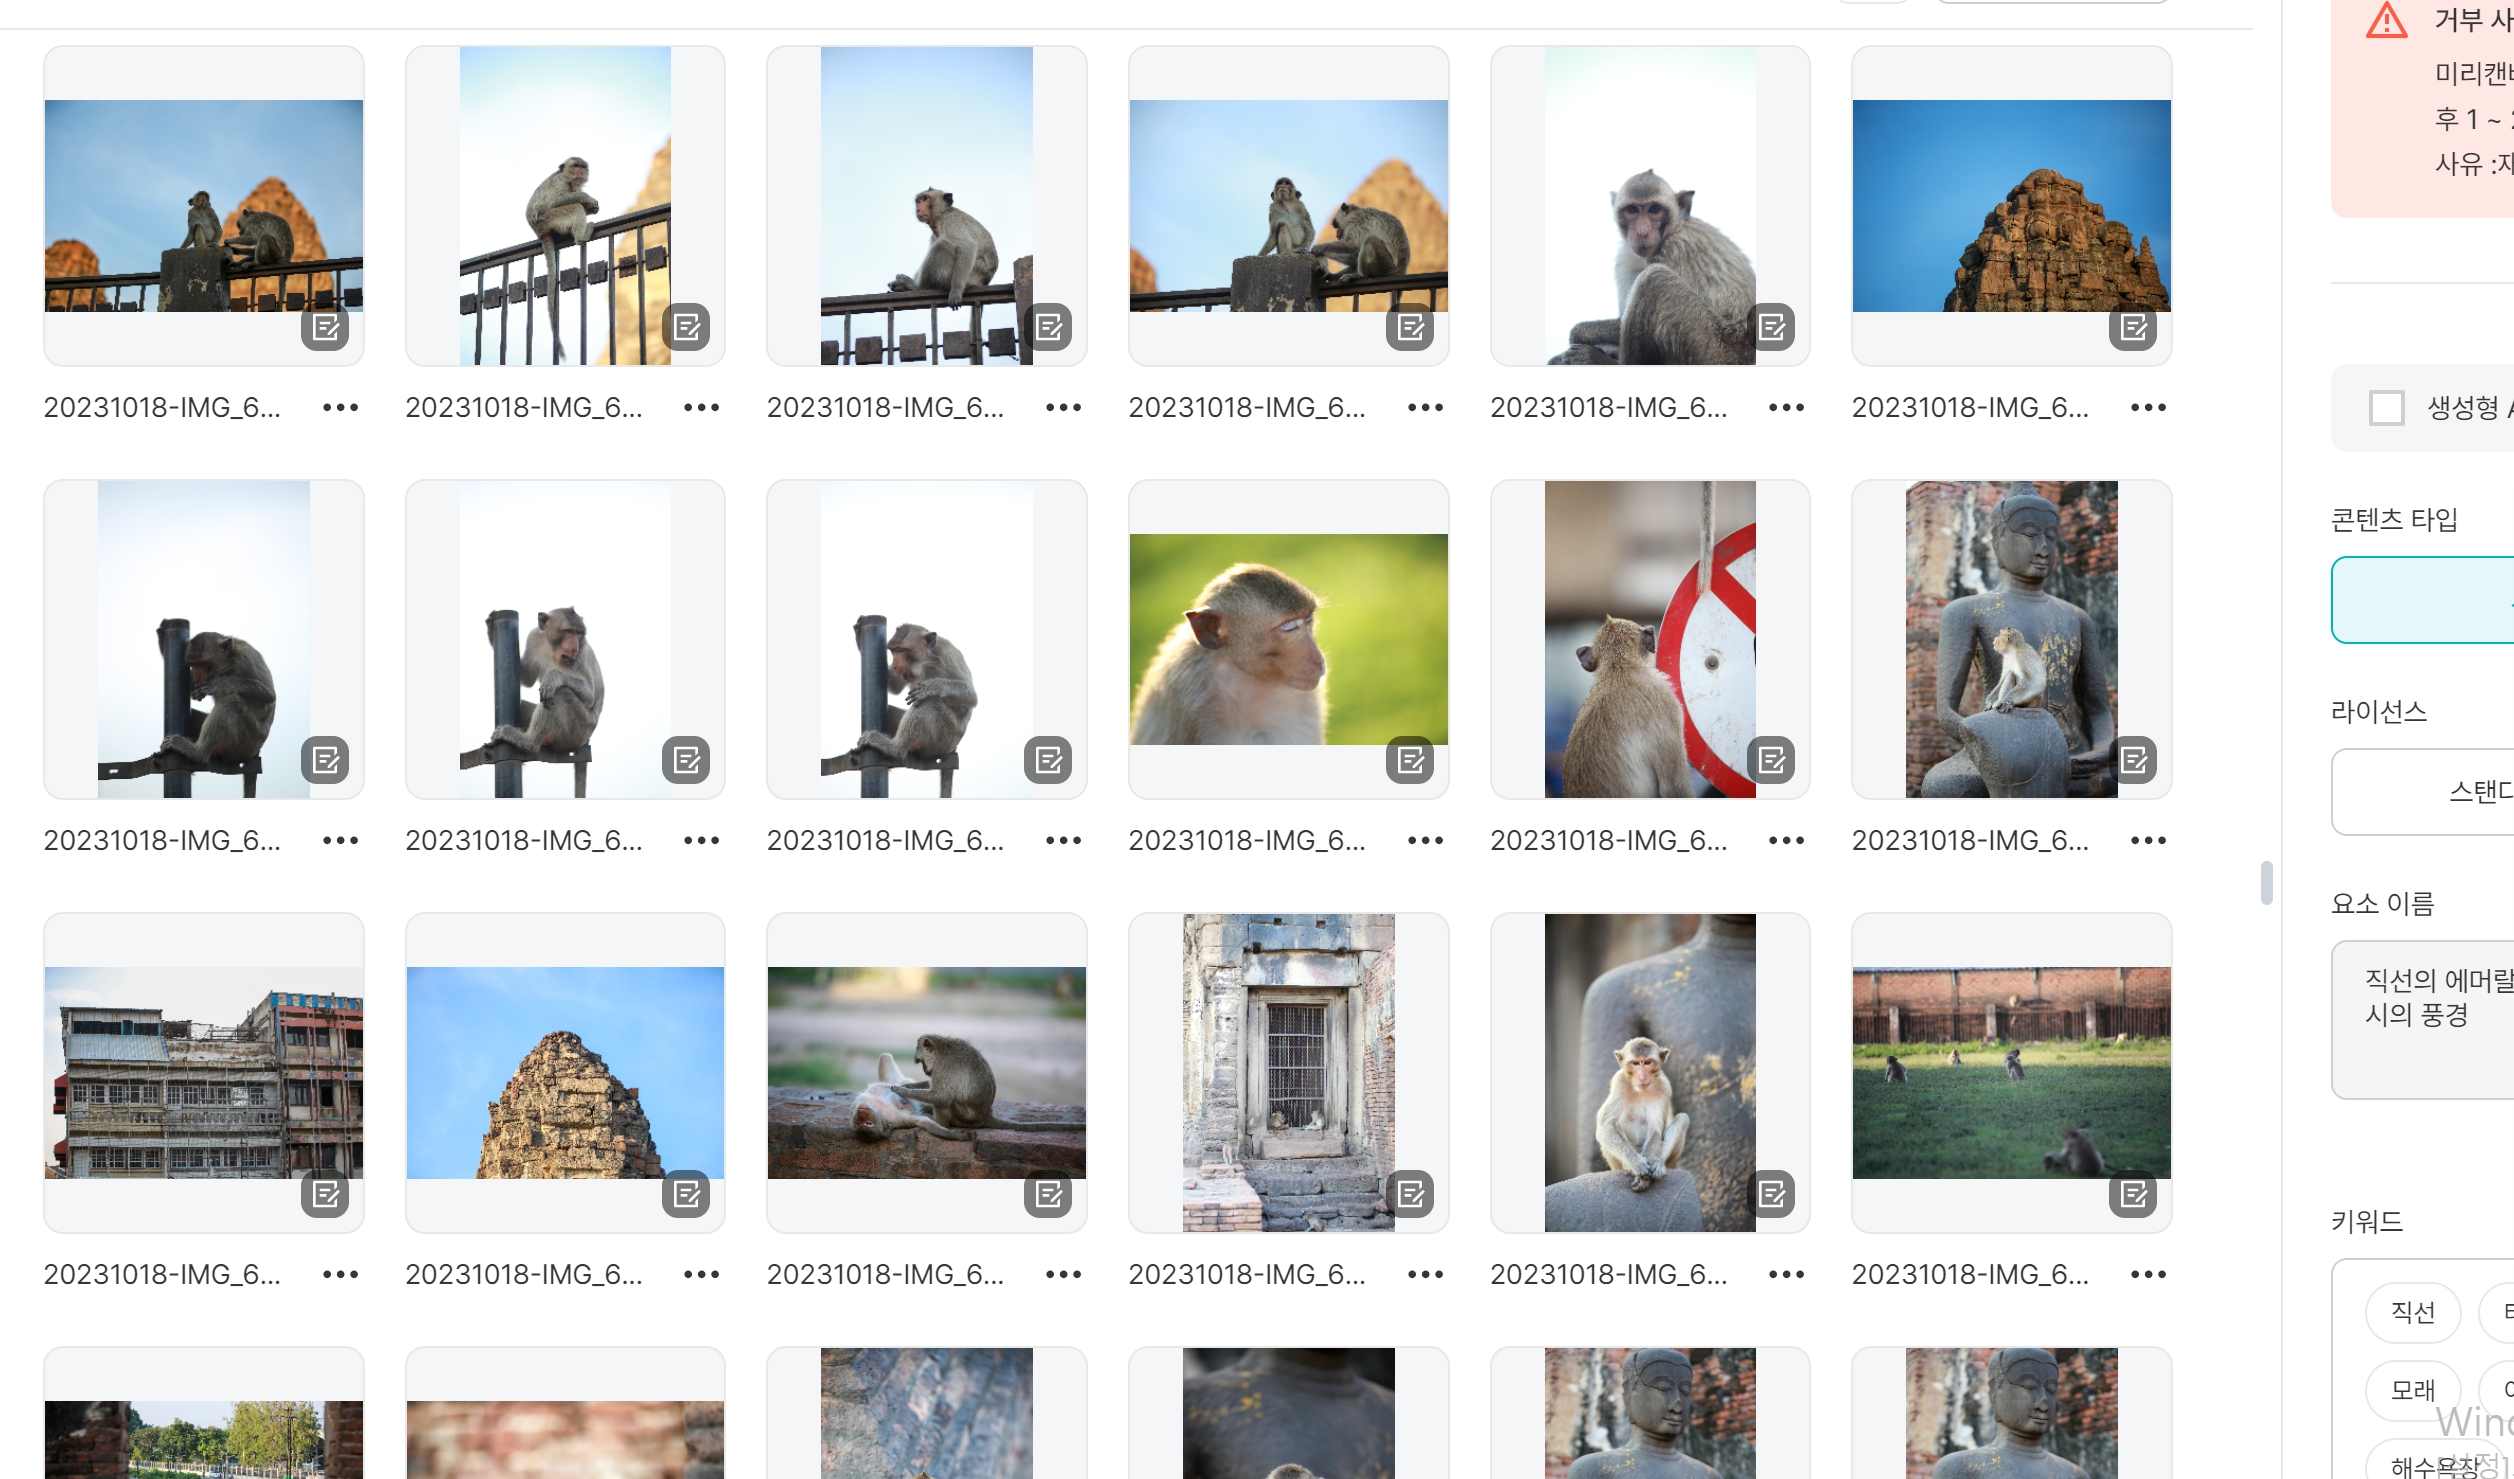Viewport: 2514px width, 1479px height.
Task: Open more options under dark pole monkey, gray sky
Action: pyautogui.click(x=341, y=841)
